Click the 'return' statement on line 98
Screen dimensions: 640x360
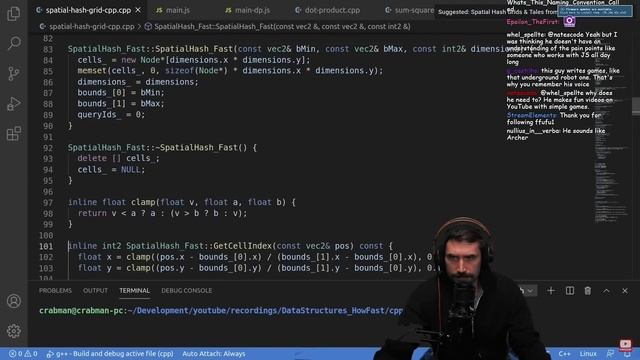point(92,213)
